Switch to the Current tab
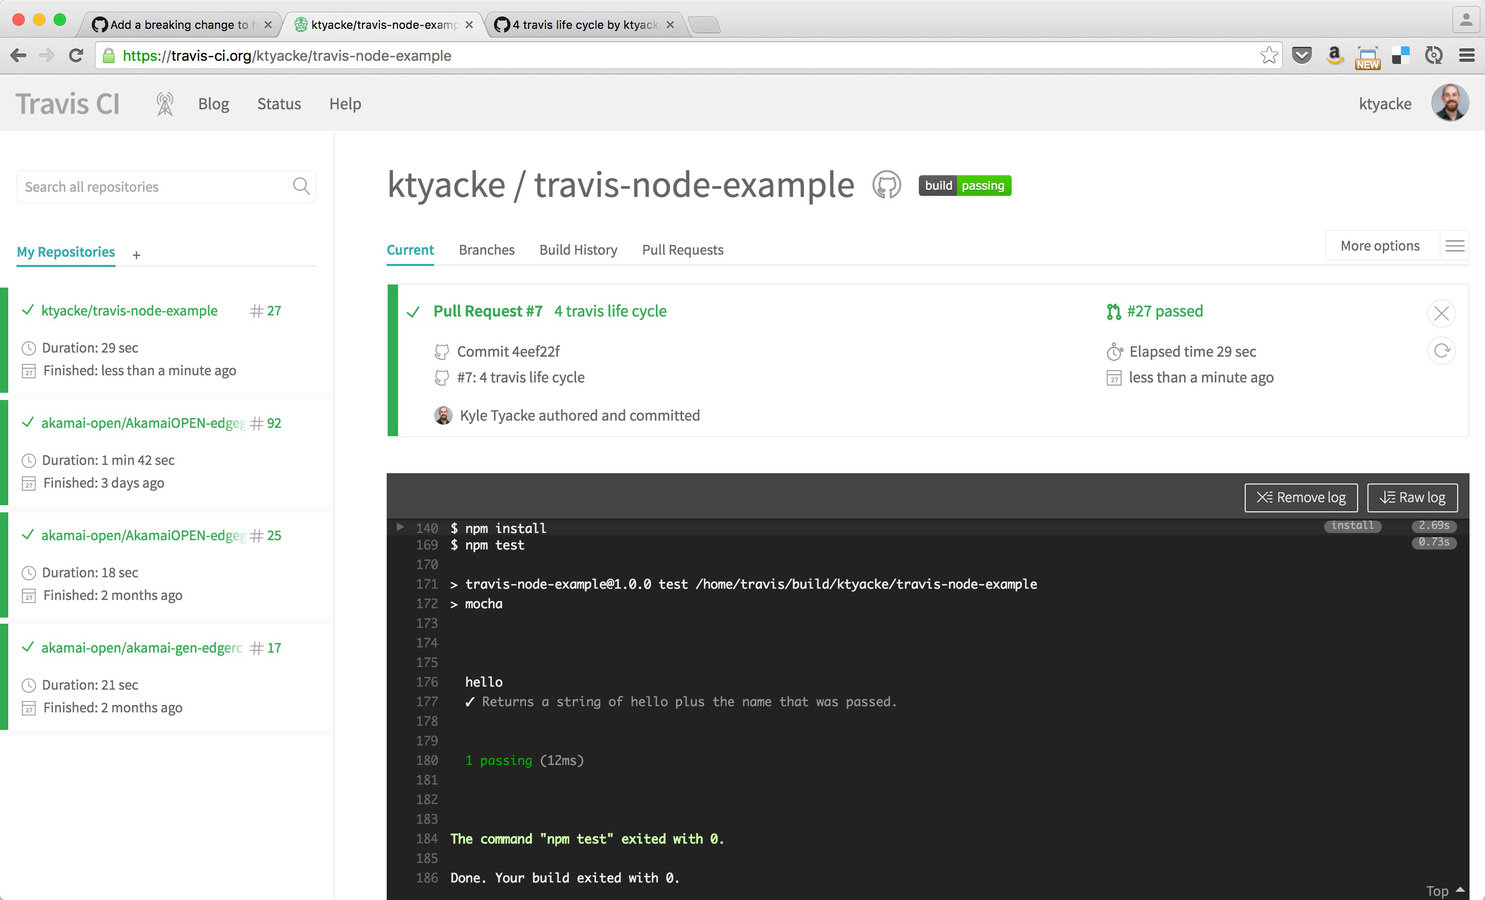The image size is (1485, 900). click(410, 250)
